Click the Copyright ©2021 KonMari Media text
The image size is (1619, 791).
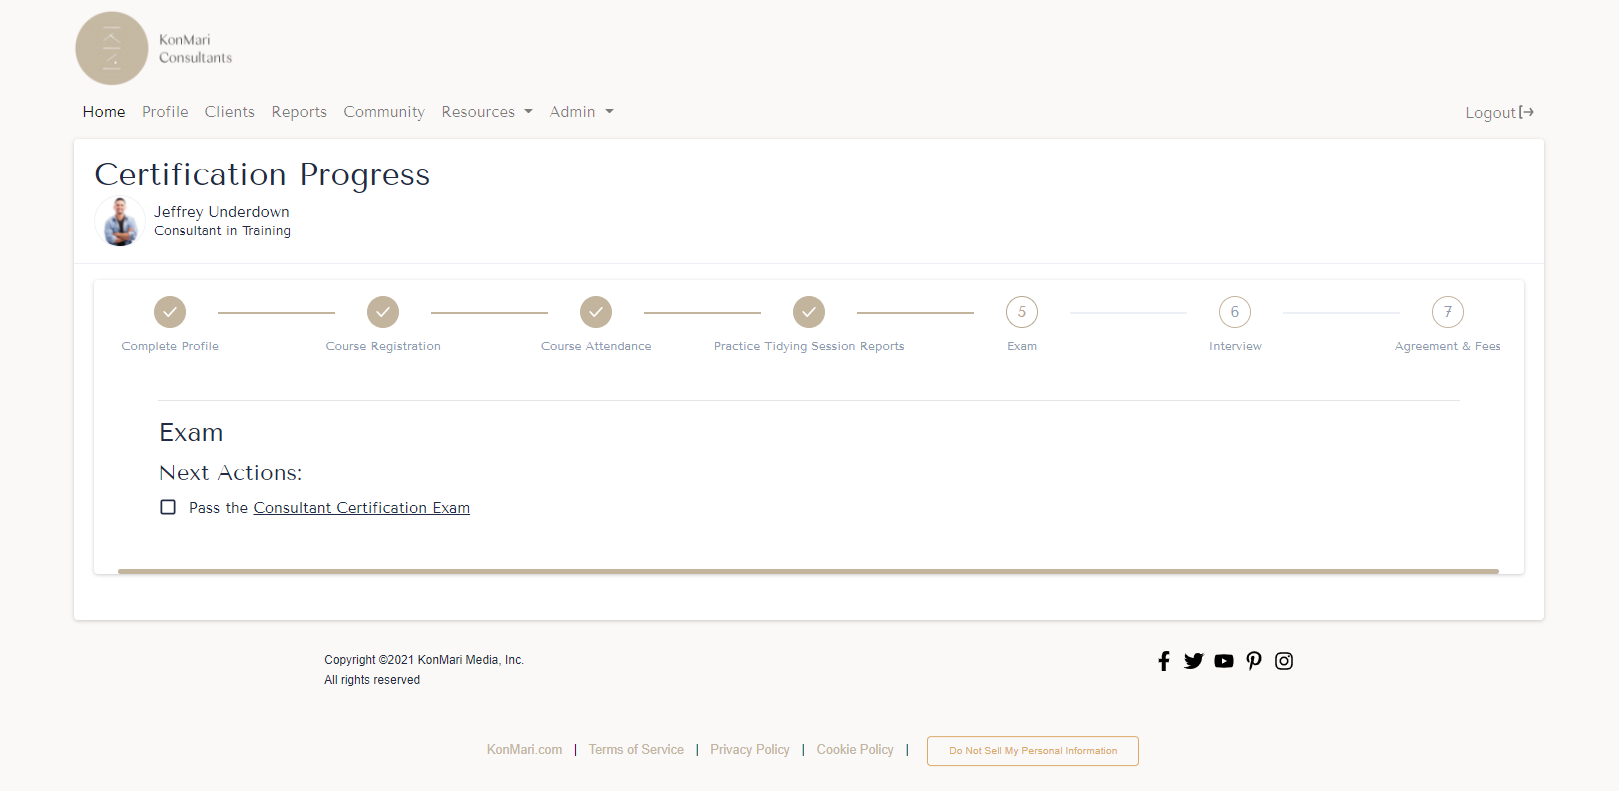tap(424, 660)
